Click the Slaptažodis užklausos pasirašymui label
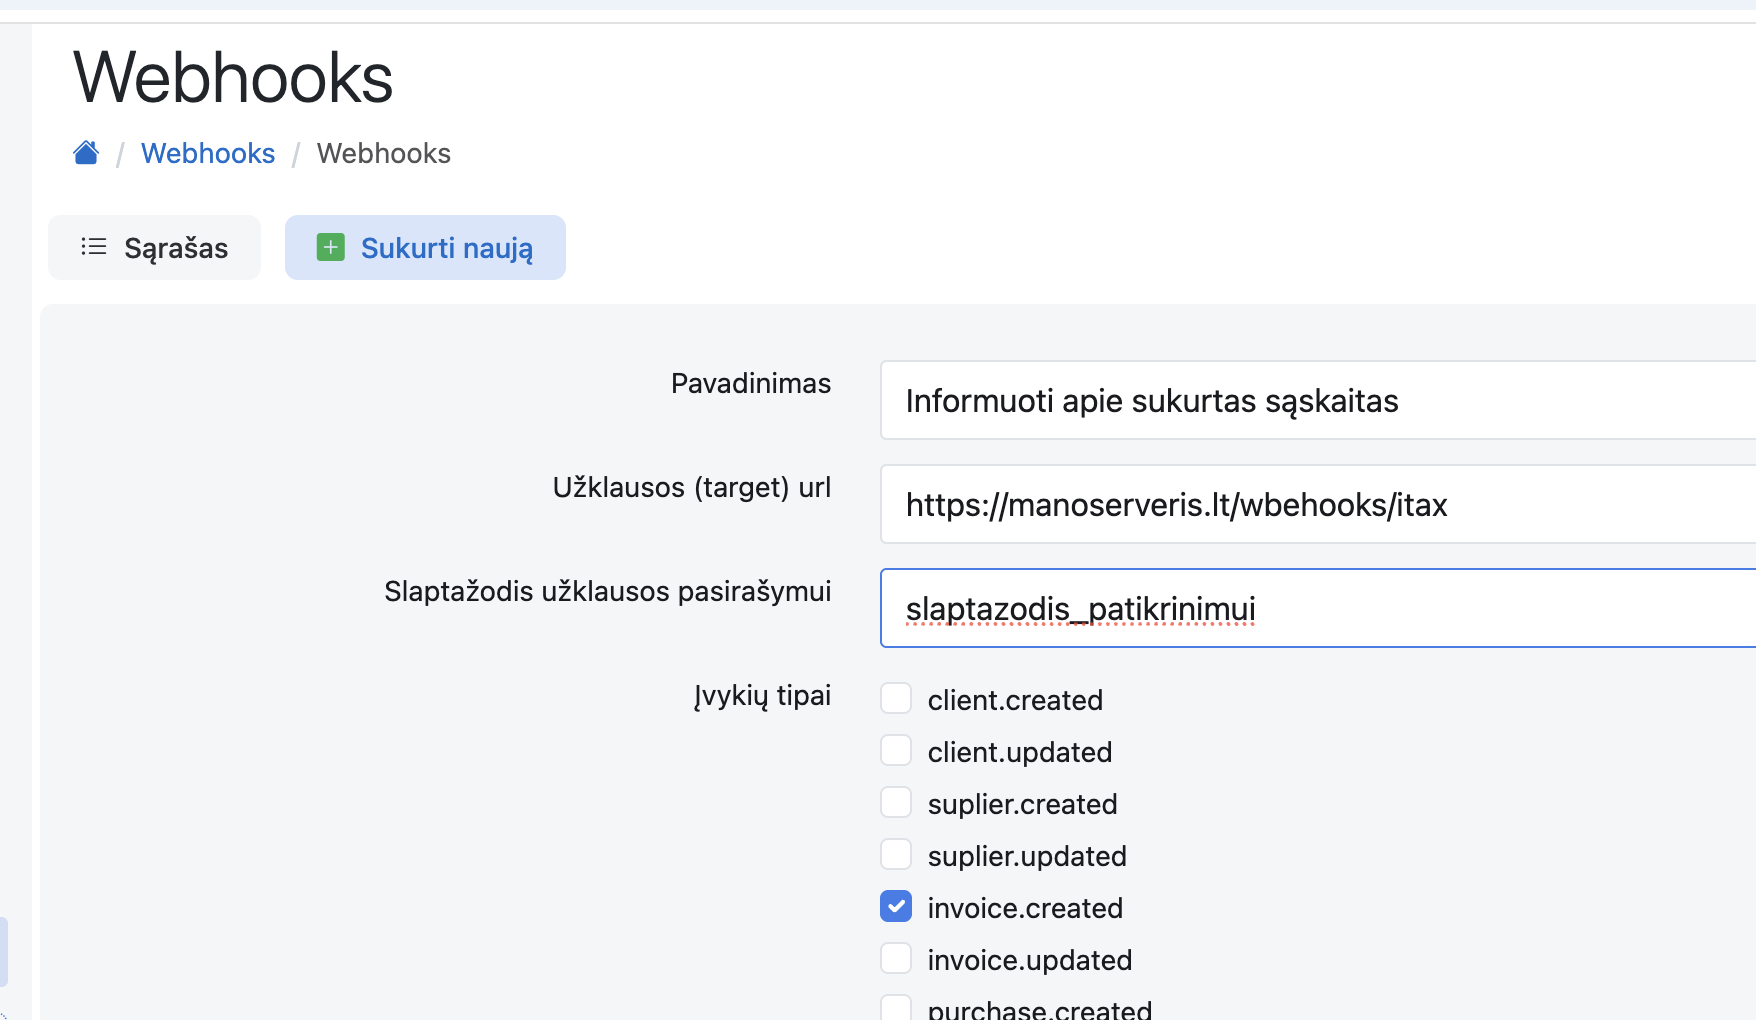Screen dimensions: 1756x1020 607,591
